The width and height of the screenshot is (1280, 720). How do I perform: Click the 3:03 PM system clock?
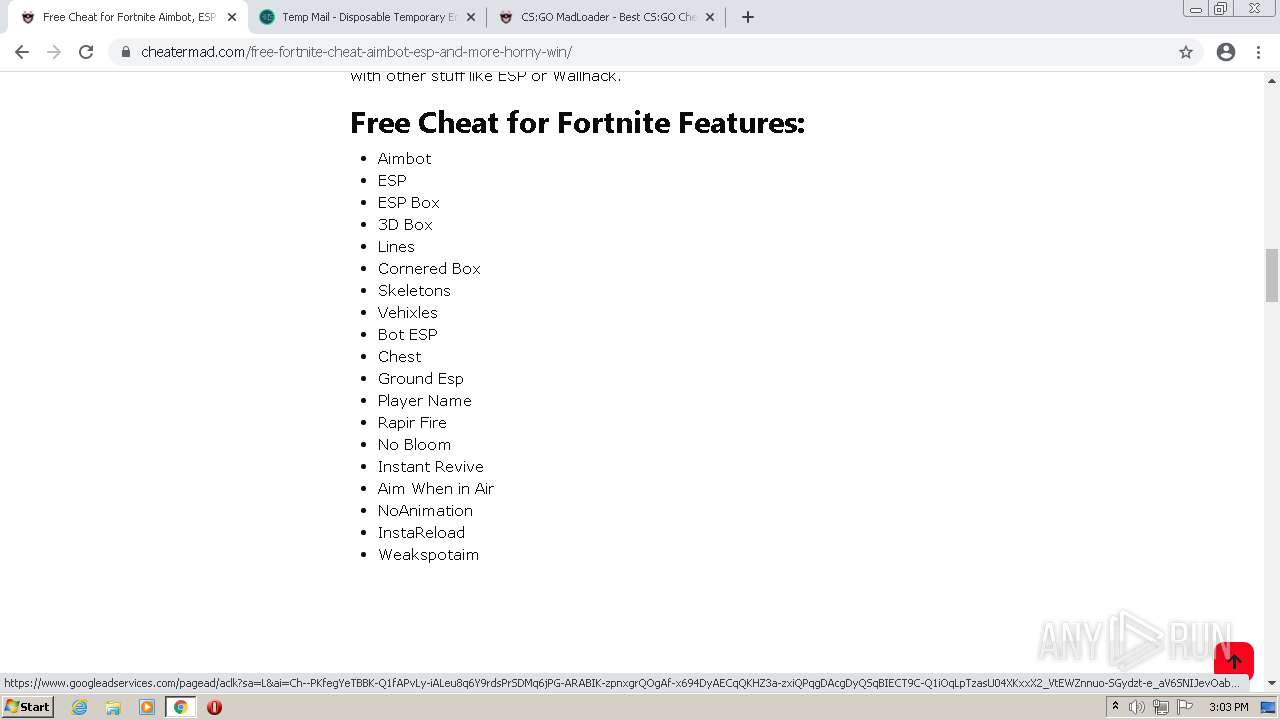1228,707
